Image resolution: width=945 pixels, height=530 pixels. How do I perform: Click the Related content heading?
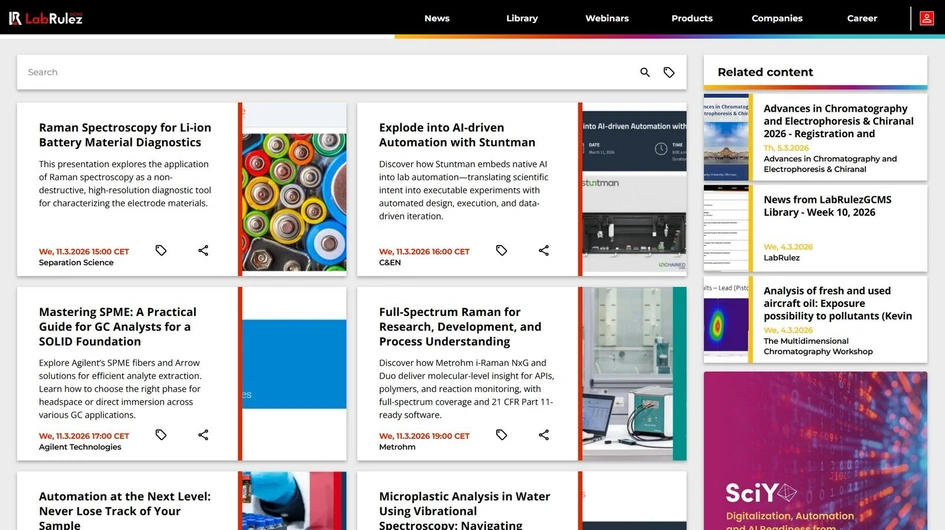[x=765, y=72]
